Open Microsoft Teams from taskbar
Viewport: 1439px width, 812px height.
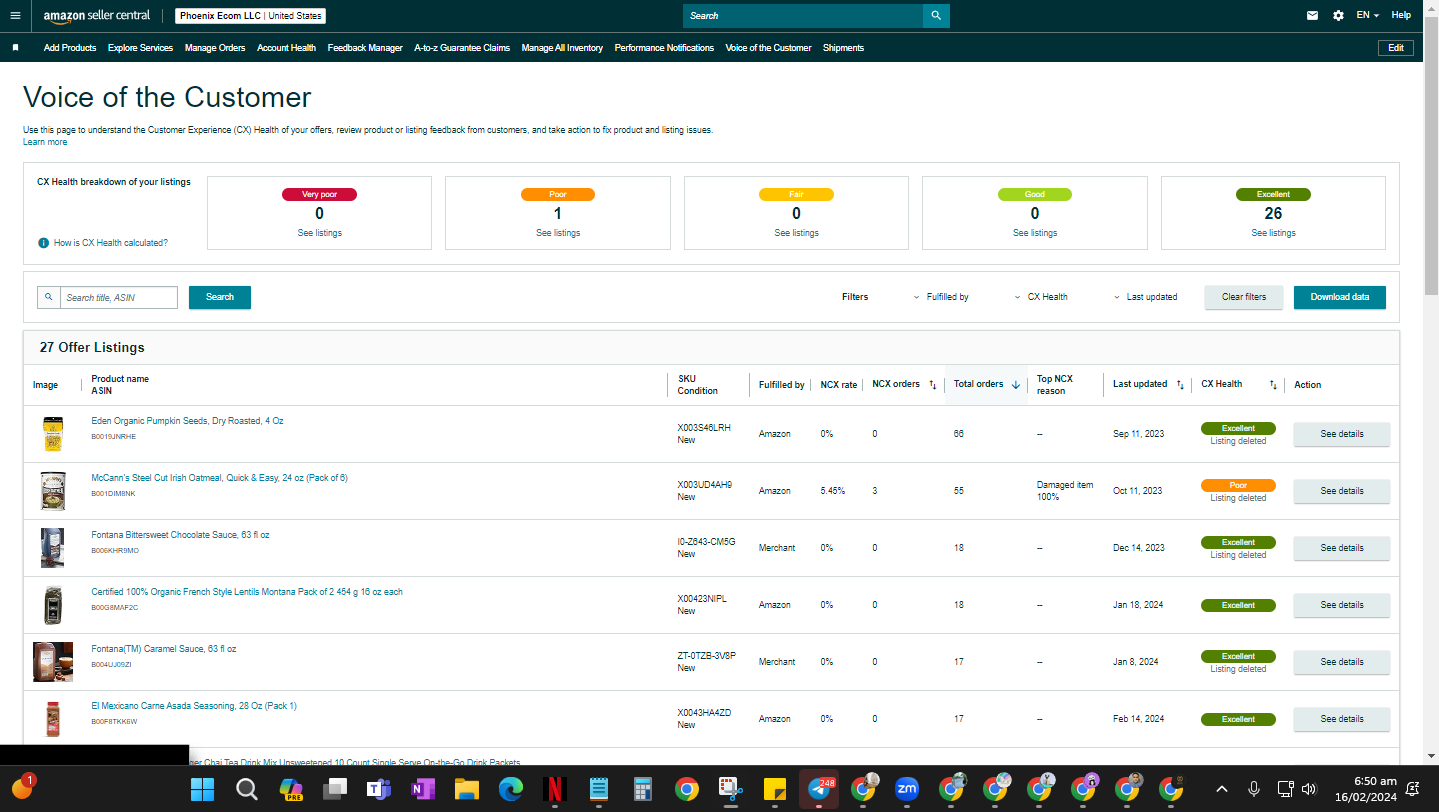click(x=379, y=789)
